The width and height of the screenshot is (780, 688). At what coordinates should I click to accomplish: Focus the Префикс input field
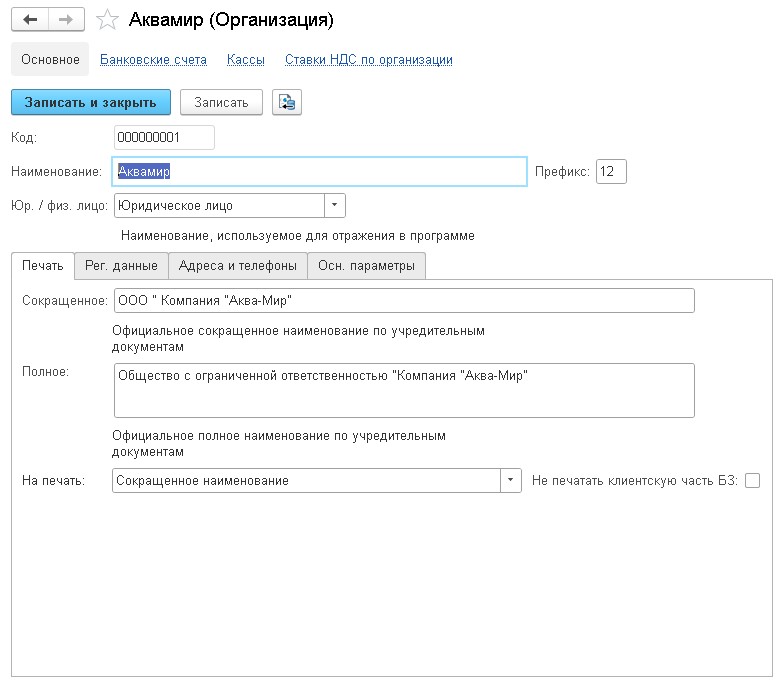click(x=611, y=172)
